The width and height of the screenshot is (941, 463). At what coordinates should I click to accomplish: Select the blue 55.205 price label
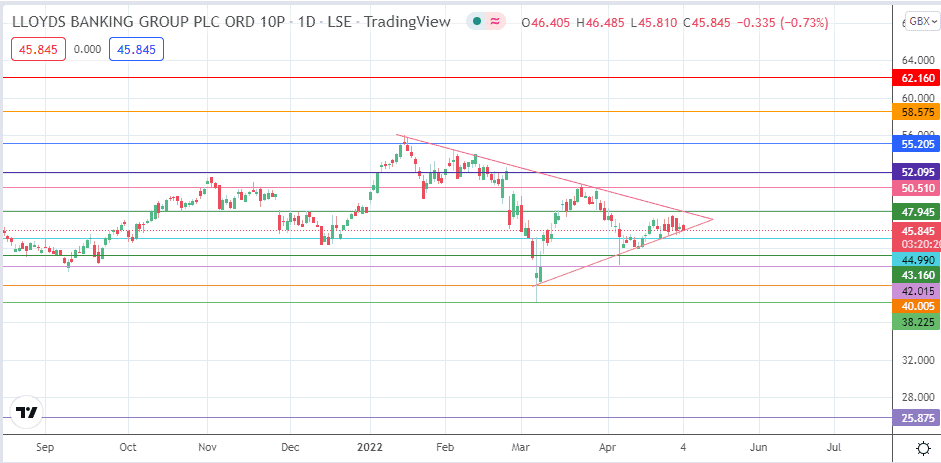click(x=917, y=144)
